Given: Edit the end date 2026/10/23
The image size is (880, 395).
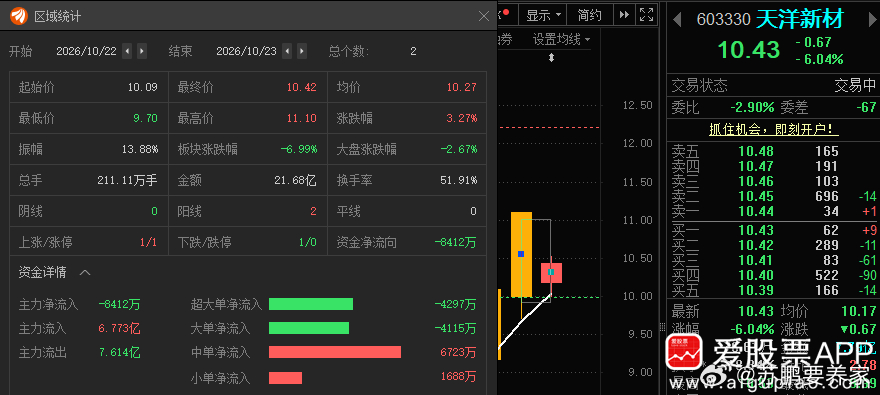Looking at the screenshot, I should (x=246, y=51).
